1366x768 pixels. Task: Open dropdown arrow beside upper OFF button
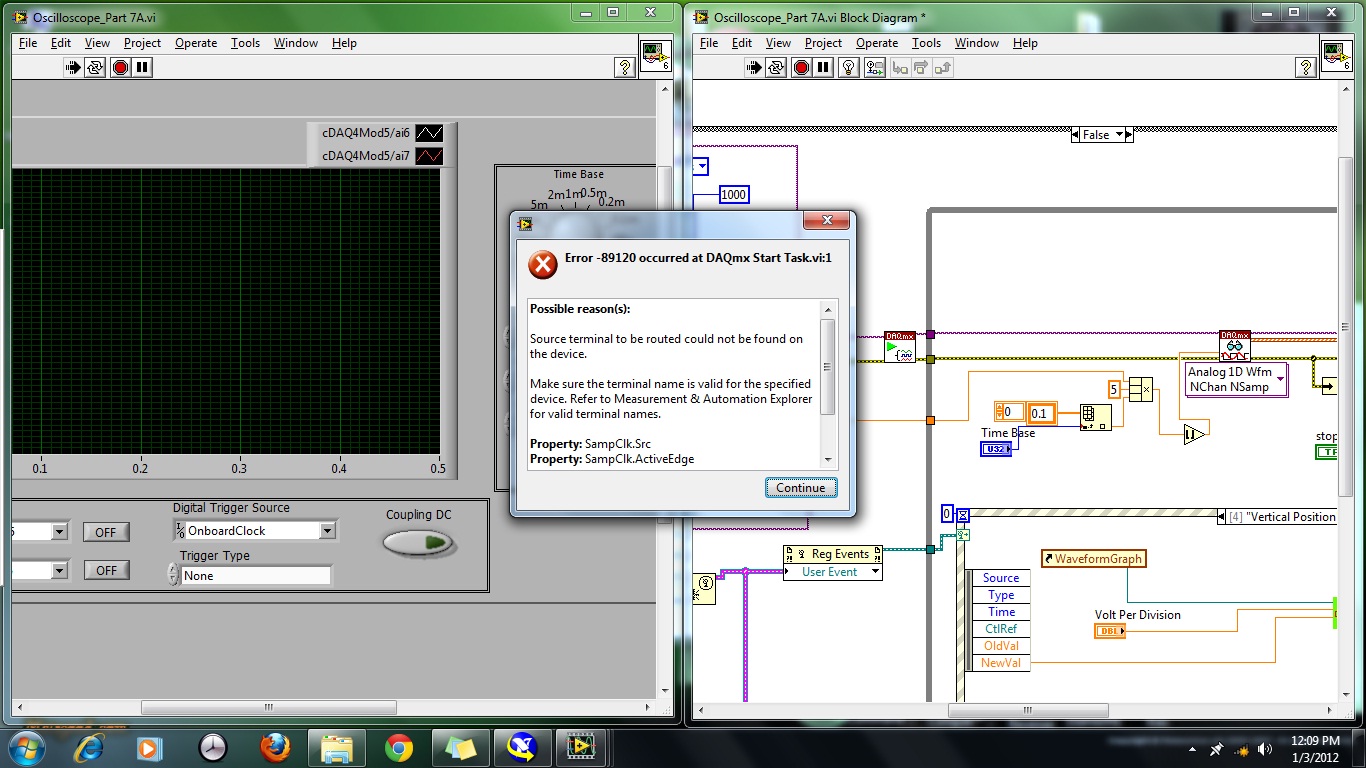pyautogui.click(x=59, y=532)
